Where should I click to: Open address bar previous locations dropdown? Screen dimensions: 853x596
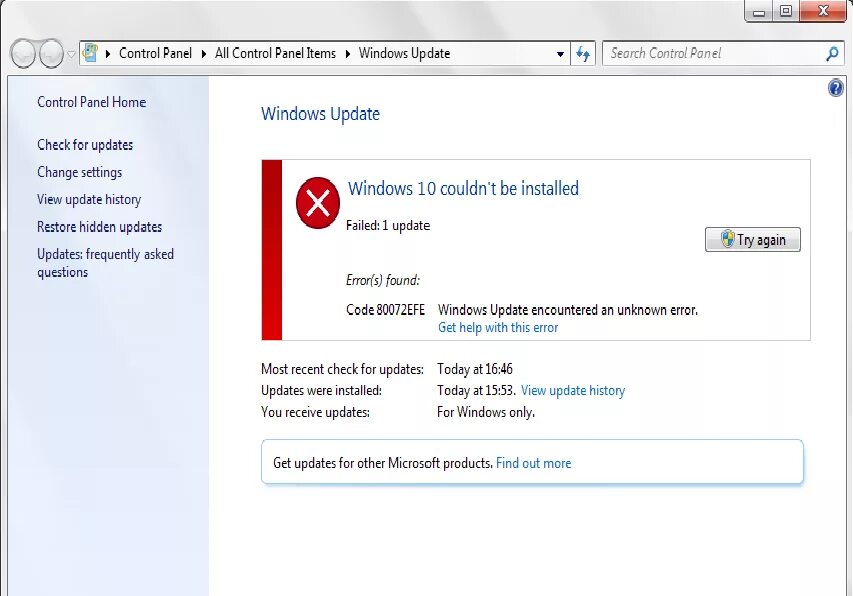tap(560, 54)
